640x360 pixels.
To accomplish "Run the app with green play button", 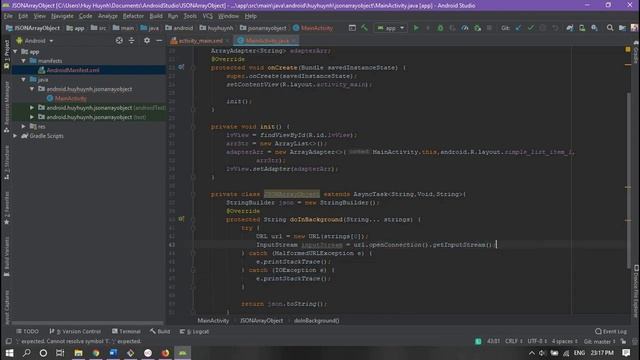I will click(416, 28).
